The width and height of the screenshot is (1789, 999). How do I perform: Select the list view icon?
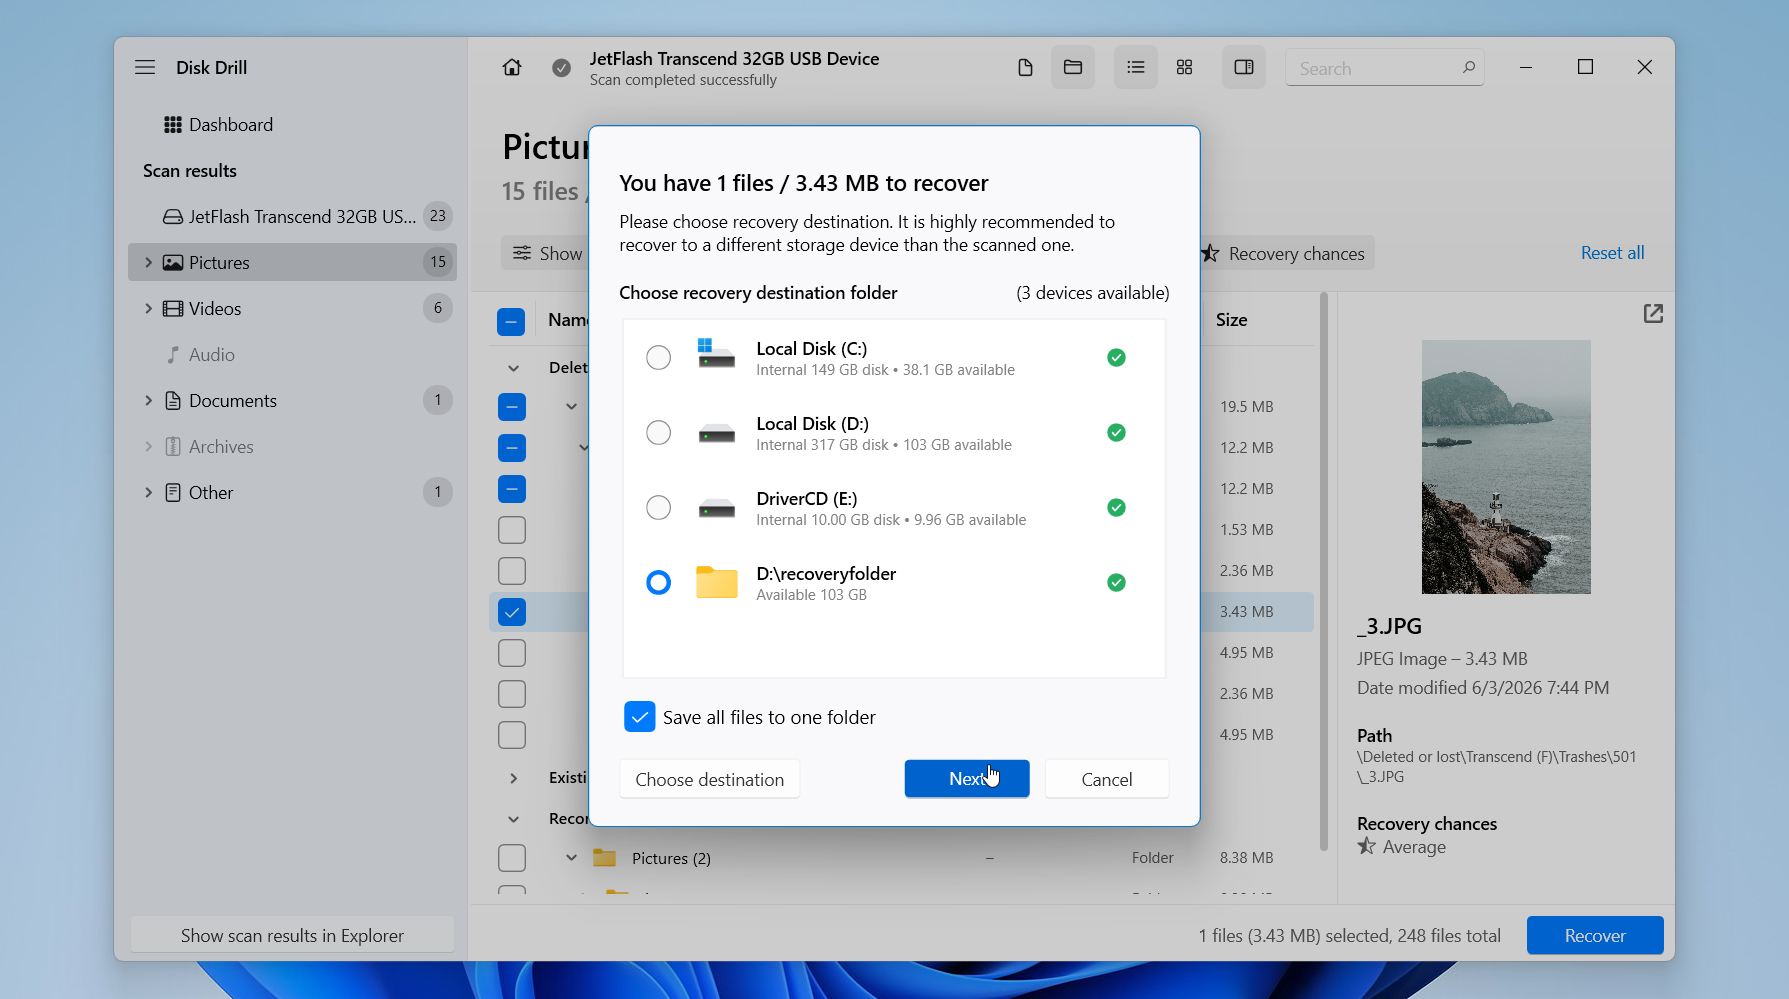[x=1136, y=67]
